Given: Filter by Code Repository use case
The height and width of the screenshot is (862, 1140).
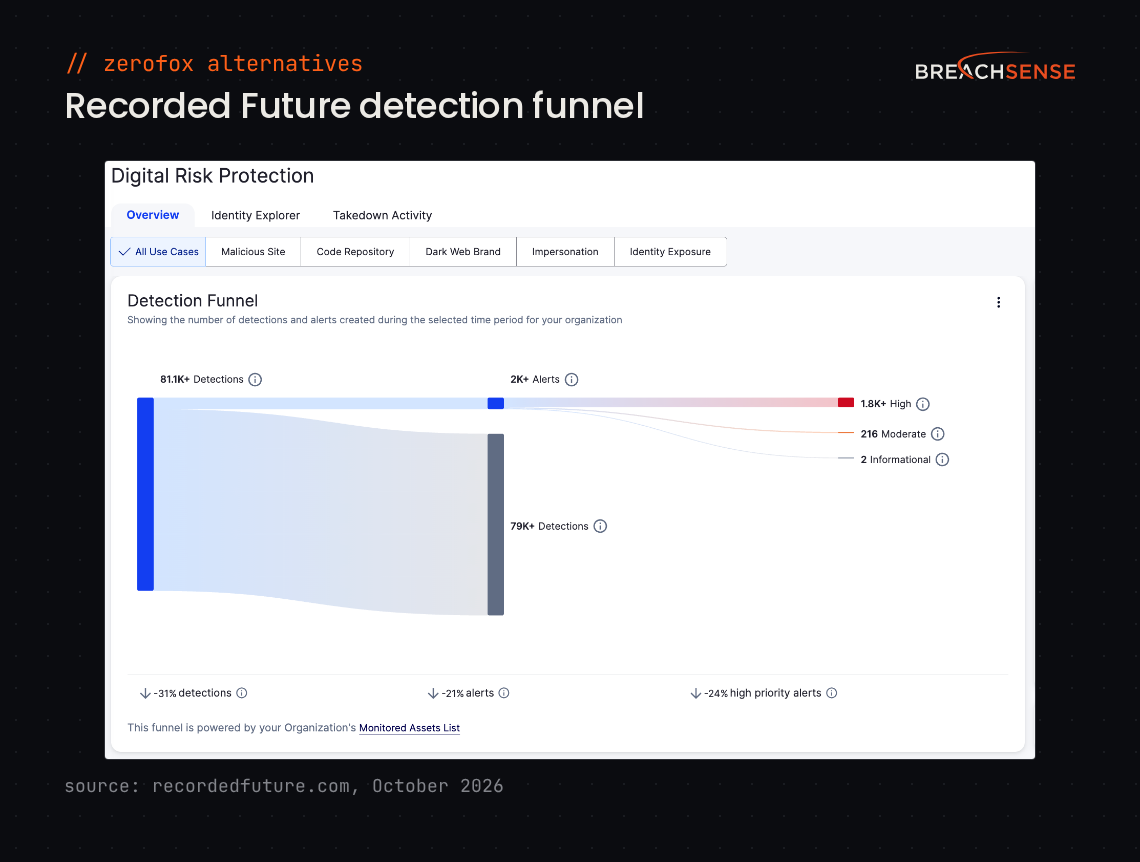Looking at the screenshot, I should click(x=355, y=251).
